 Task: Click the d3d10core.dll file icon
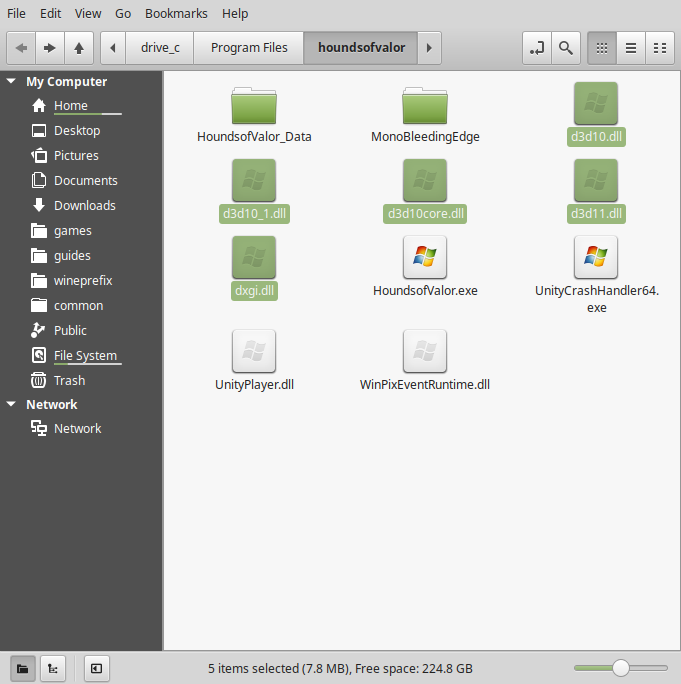[425, 180]
